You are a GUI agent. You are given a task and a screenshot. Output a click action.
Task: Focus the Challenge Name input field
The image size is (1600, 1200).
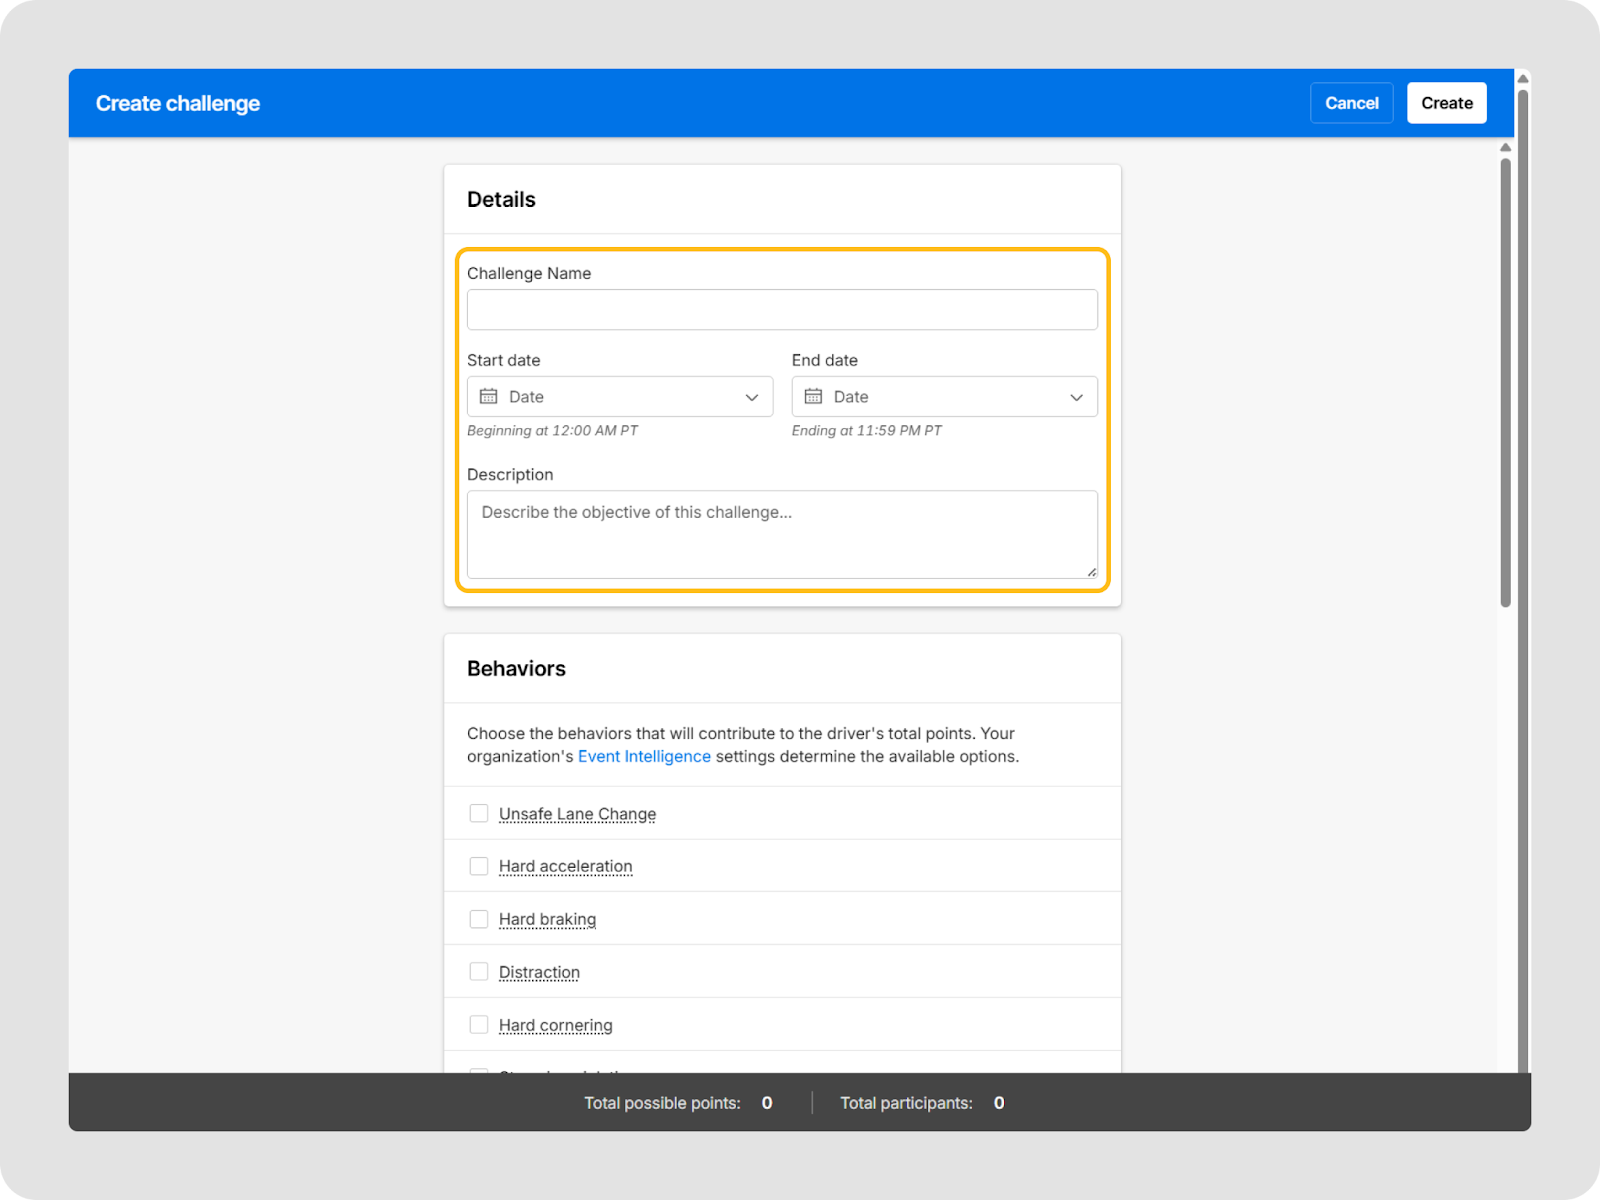pos(782,310)
